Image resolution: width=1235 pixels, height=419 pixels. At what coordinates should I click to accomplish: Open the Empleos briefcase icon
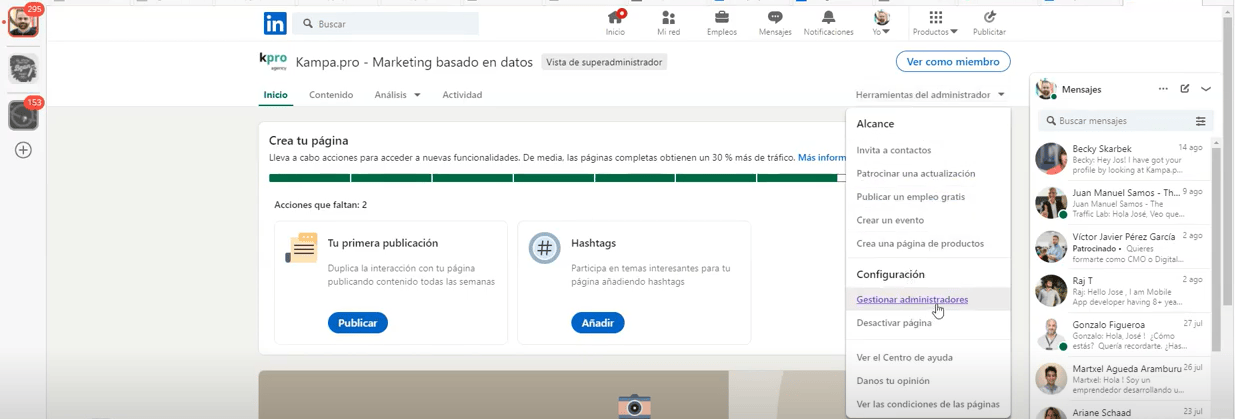[721, 23]
